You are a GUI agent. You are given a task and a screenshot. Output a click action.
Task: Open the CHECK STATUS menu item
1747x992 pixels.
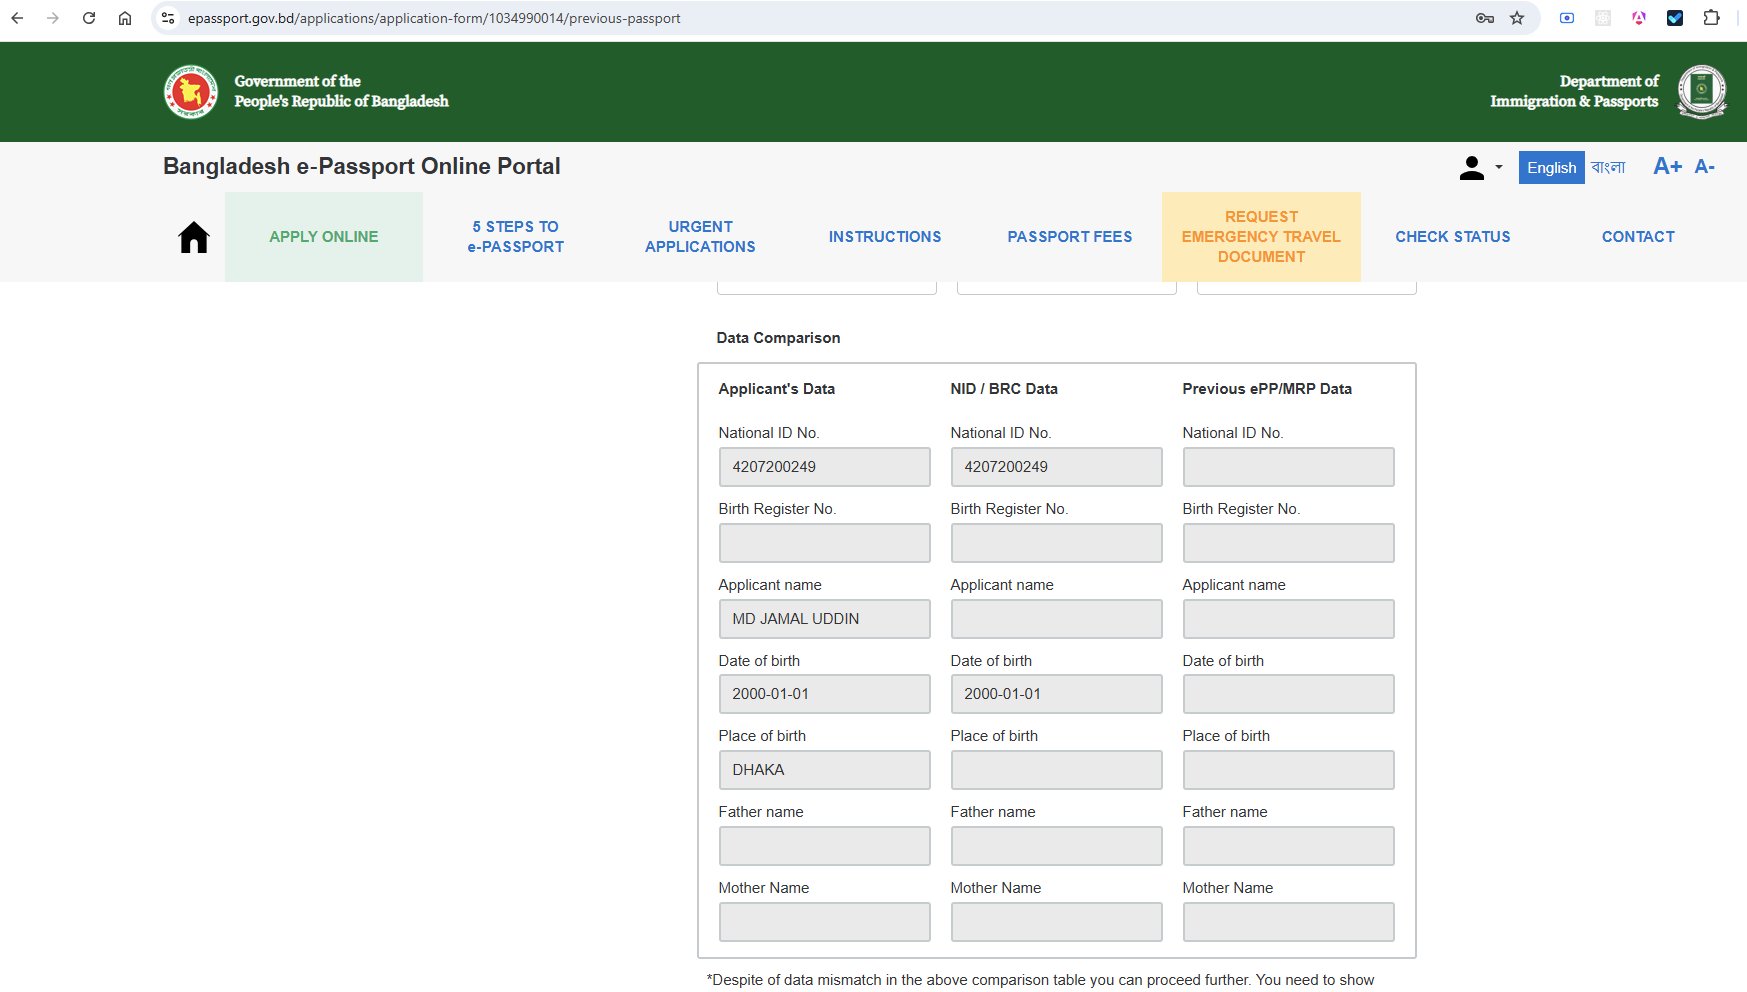[1453, 237]
